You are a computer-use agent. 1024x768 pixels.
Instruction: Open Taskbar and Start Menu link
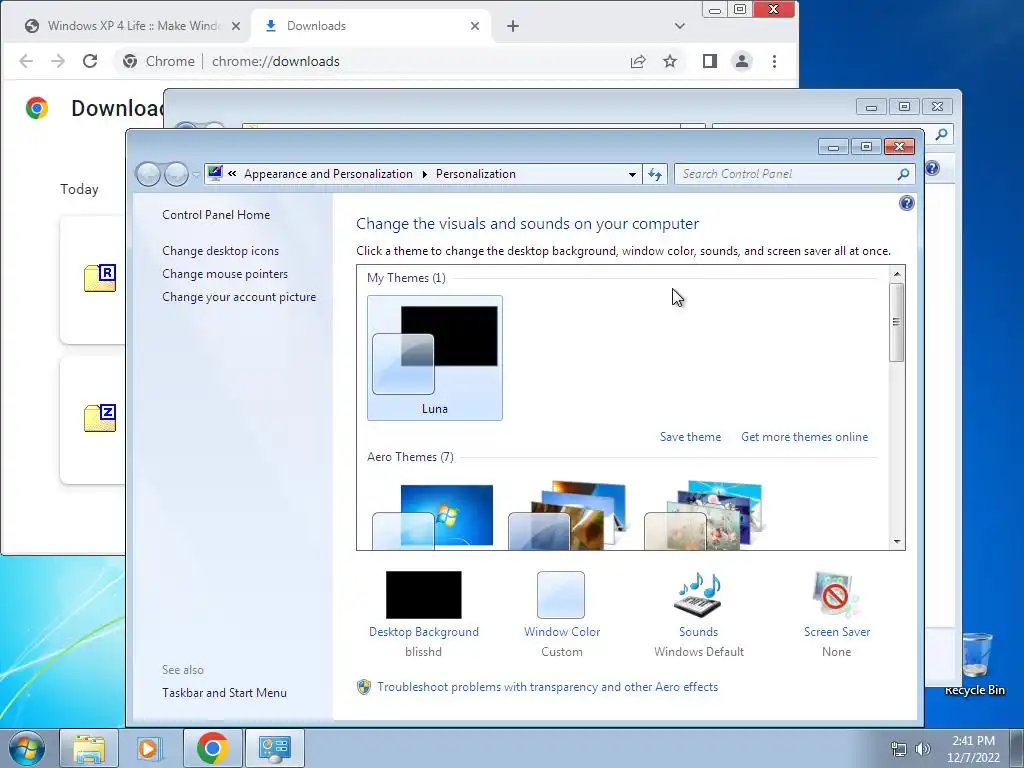click(x=225, y=693)
